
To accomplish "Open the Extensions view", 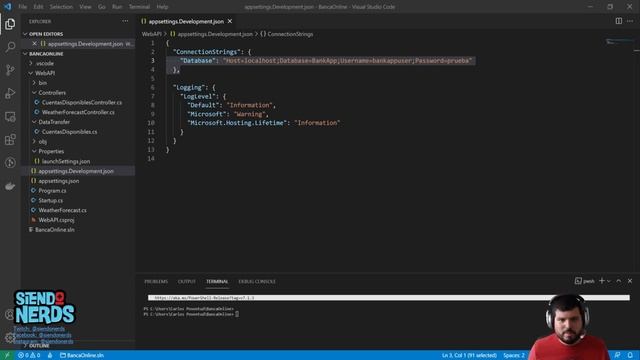I will tap(10, 140).
